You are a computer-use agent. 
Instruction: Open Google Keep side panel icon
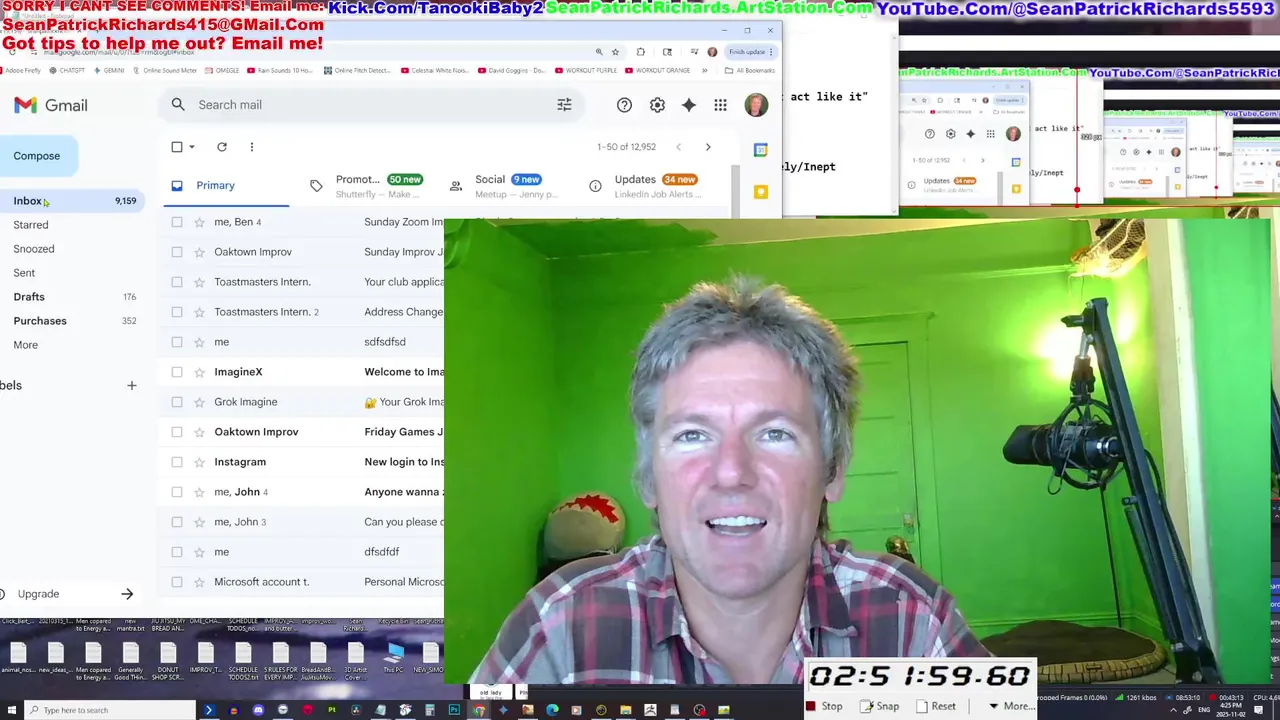761,191
